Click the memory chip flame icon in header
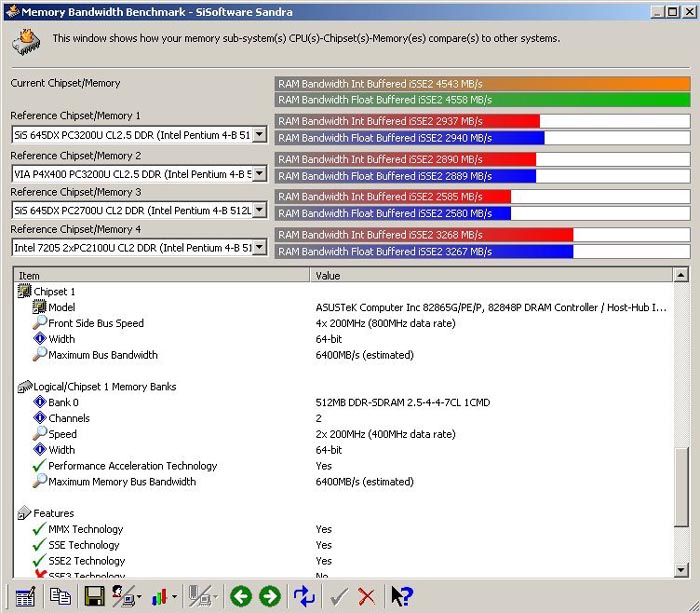This screenshot has width=700, height=613. [27, 42]
